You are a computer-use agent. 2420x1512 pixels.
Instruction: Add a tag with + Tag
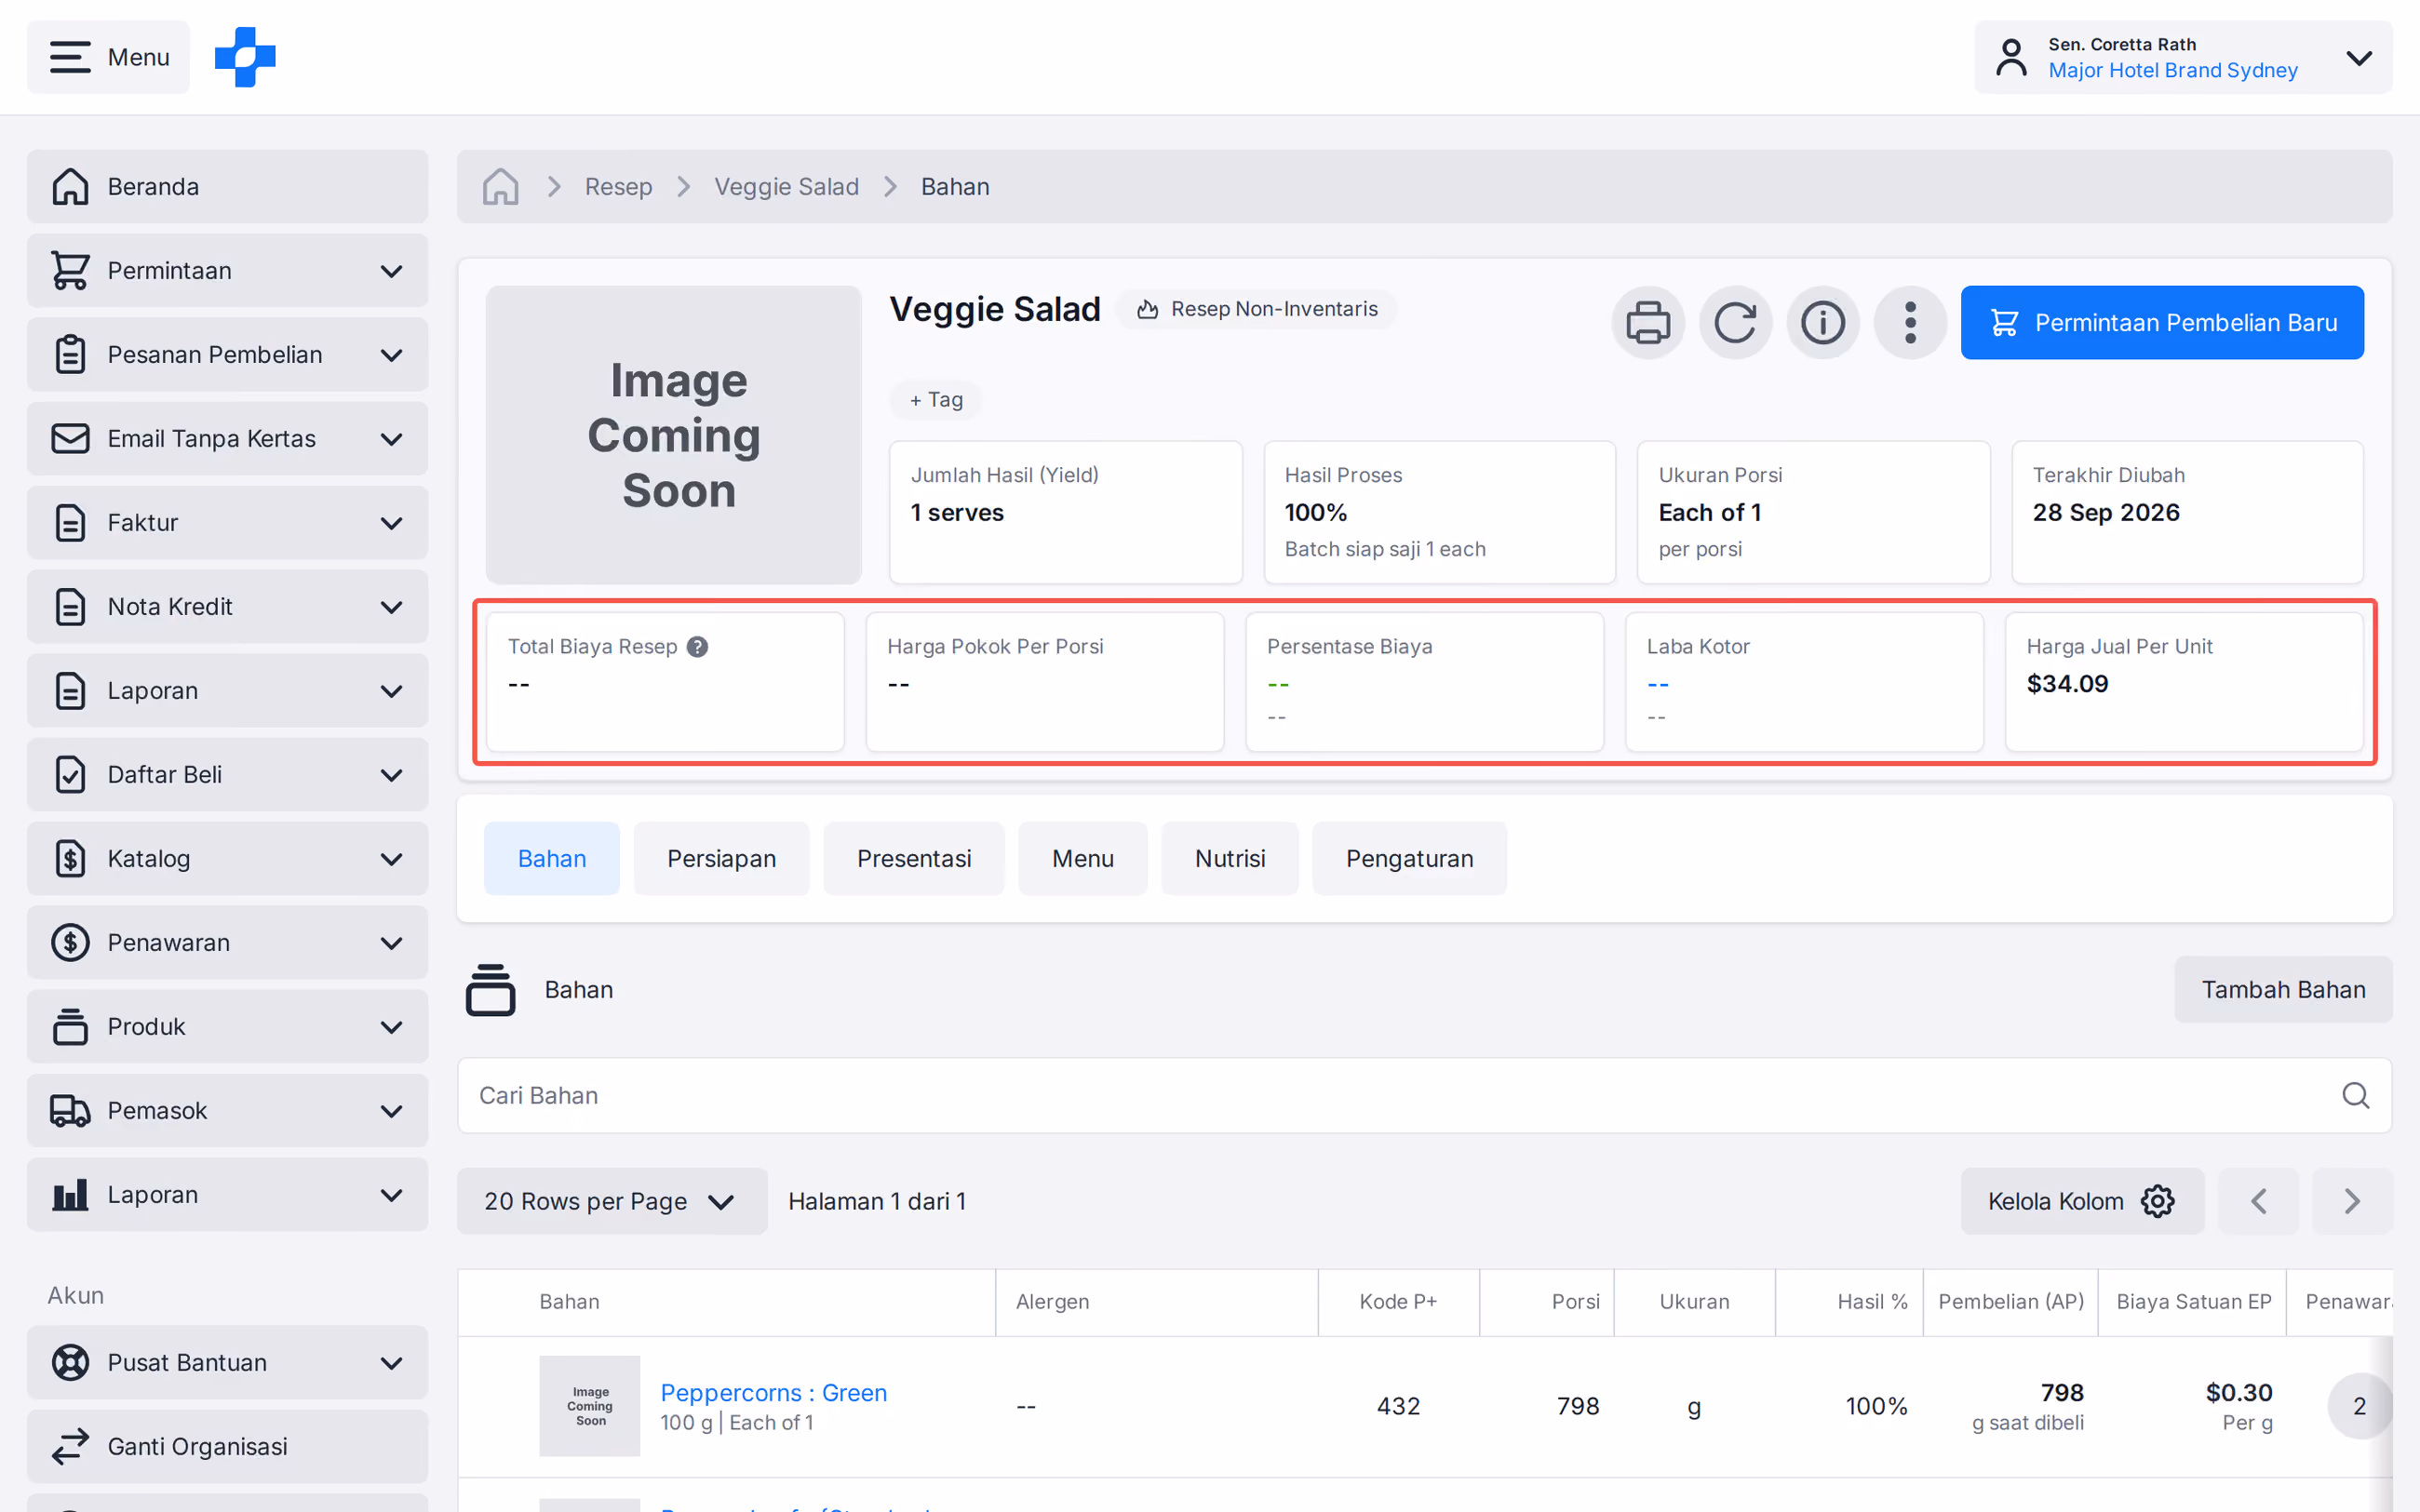pyautogui.click(x=936, y=399)
